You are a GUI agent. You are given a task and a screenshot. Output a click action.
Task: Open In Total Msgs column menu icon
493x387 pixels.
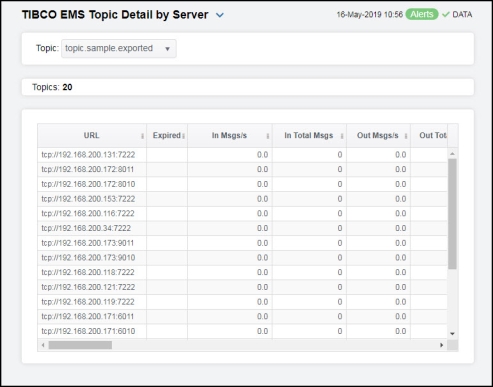(342, 136)
